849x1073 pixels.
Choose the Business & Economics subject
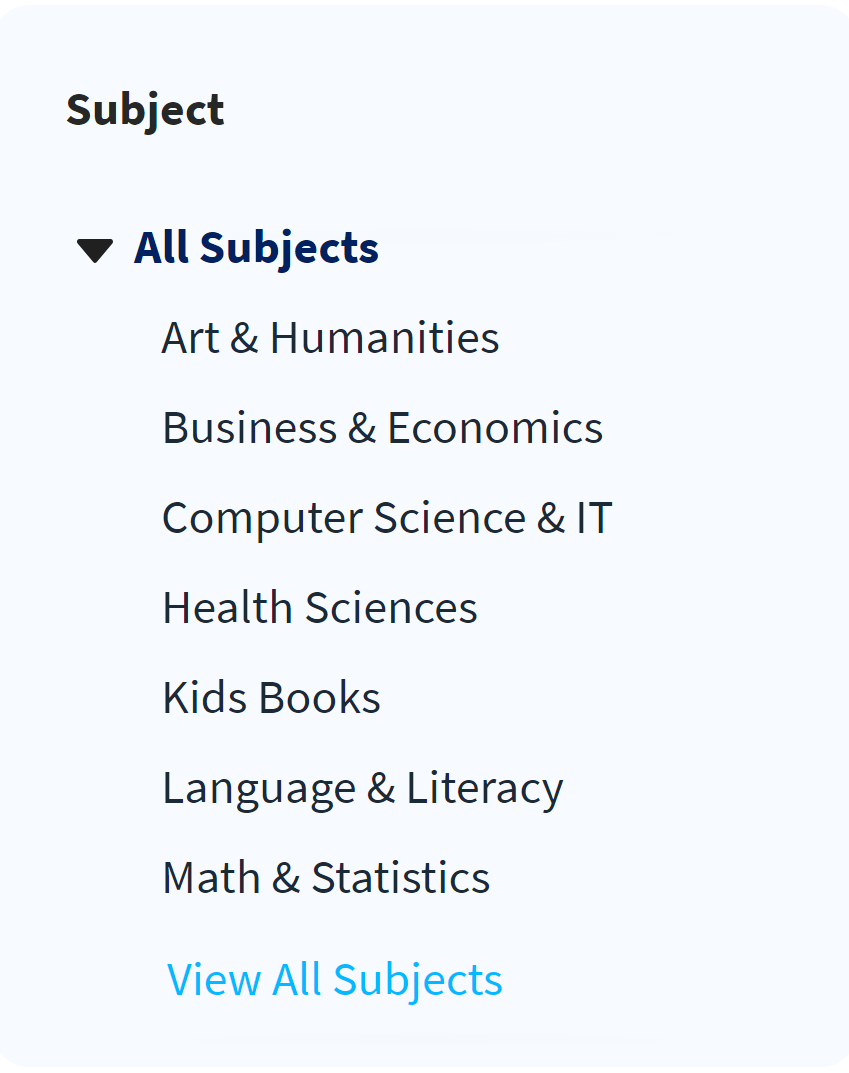click(382, 428)
